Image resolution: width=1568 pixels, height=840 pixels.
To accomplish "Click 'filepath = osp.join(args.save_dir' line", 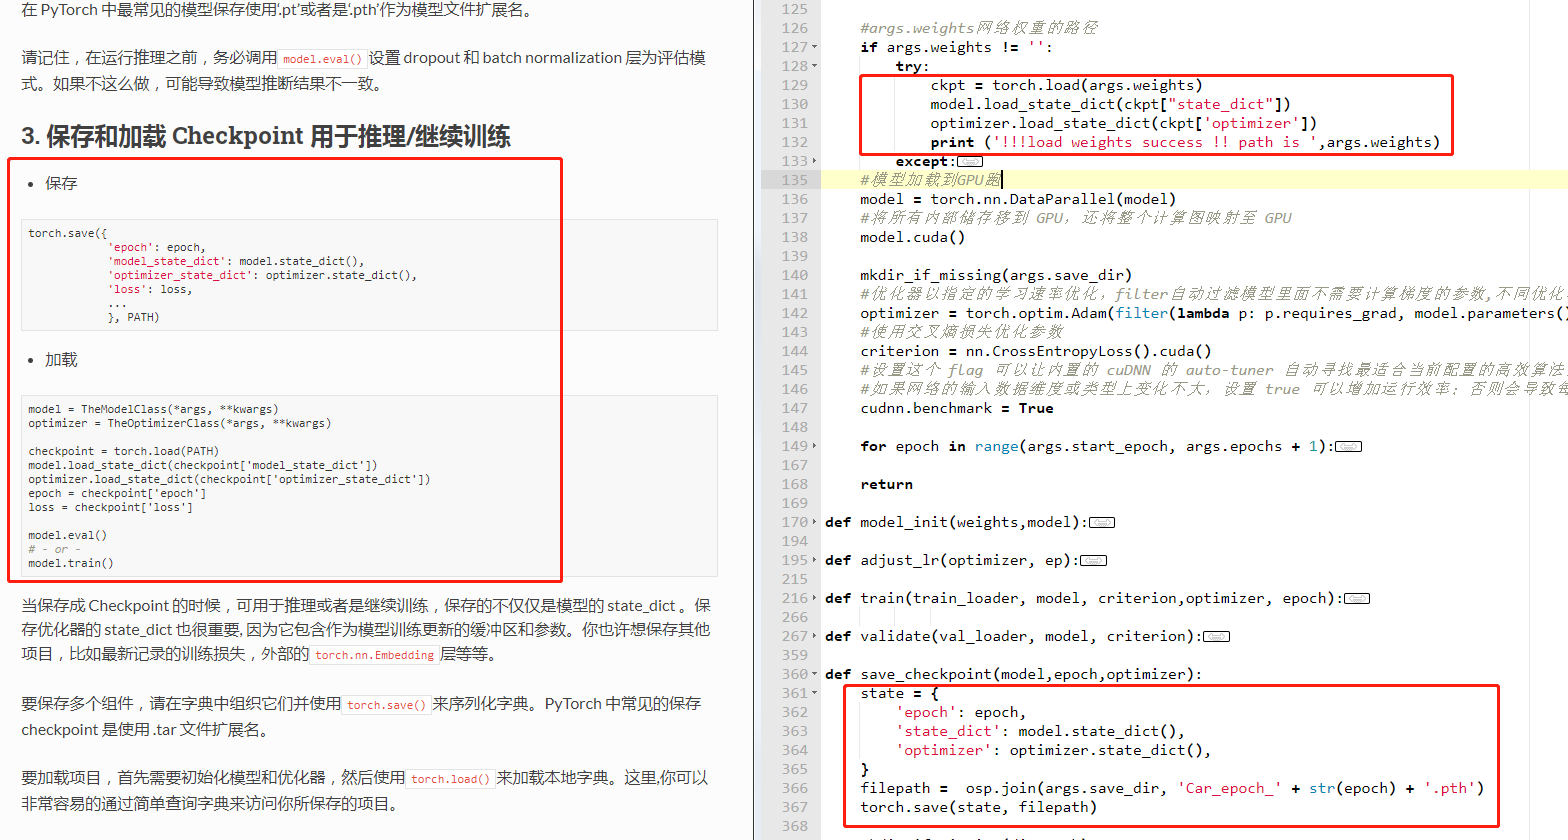I will click(x=1172, y=788).
